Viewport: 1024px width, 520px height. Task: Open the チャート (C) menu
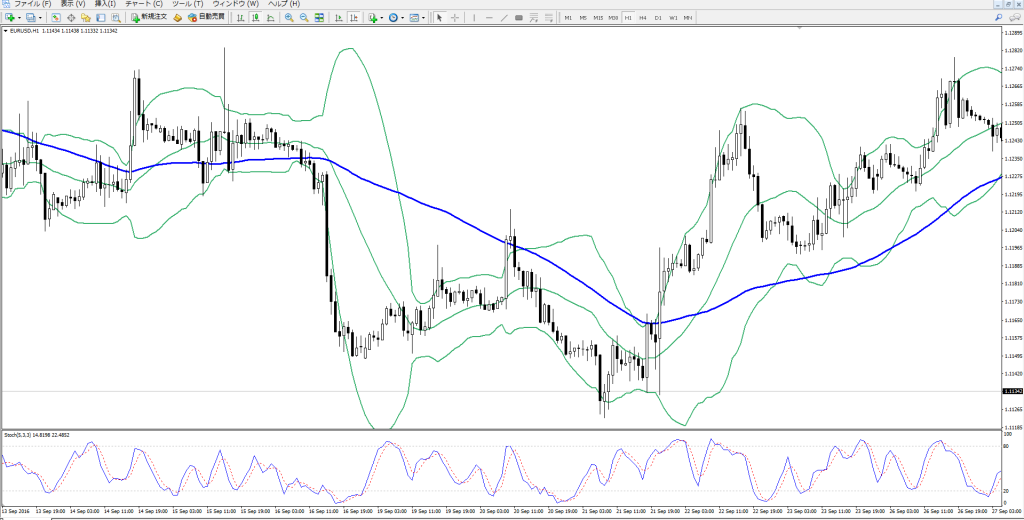(x=144, y=4)
